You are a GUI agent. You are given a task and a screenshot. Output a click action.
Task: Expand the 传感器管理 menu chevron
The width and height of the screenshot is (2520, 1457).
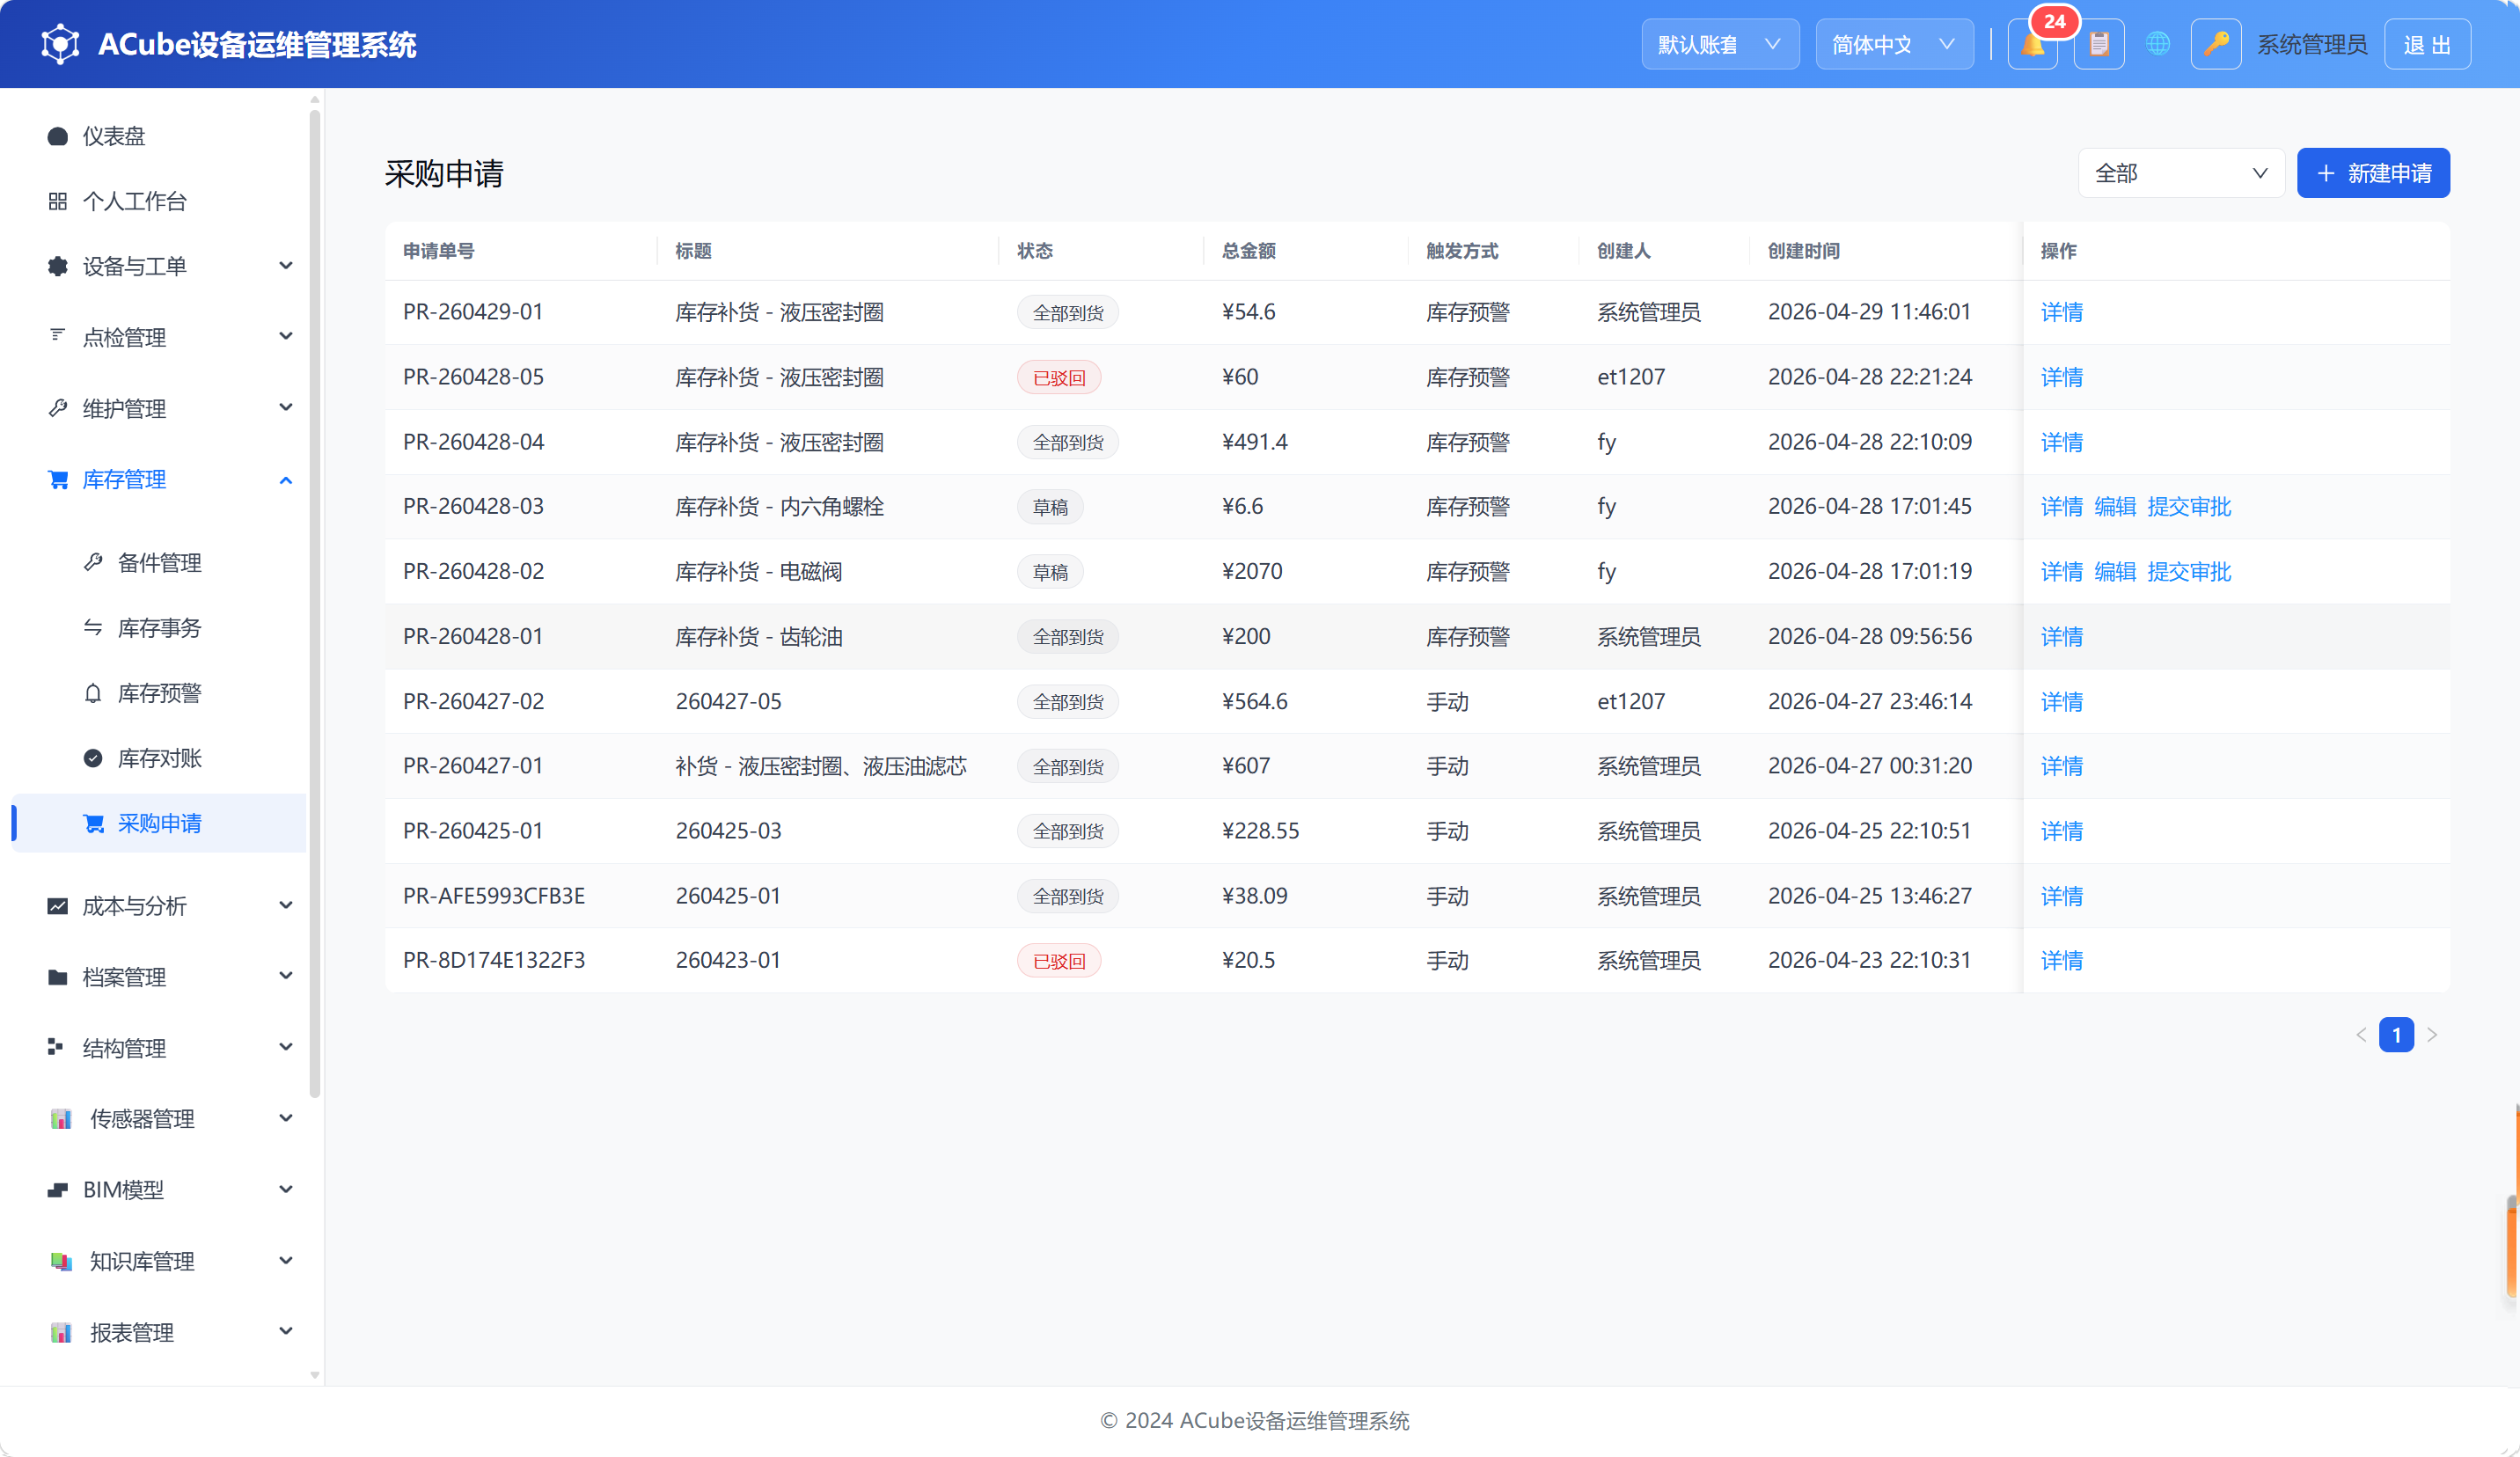point(286,1118)
